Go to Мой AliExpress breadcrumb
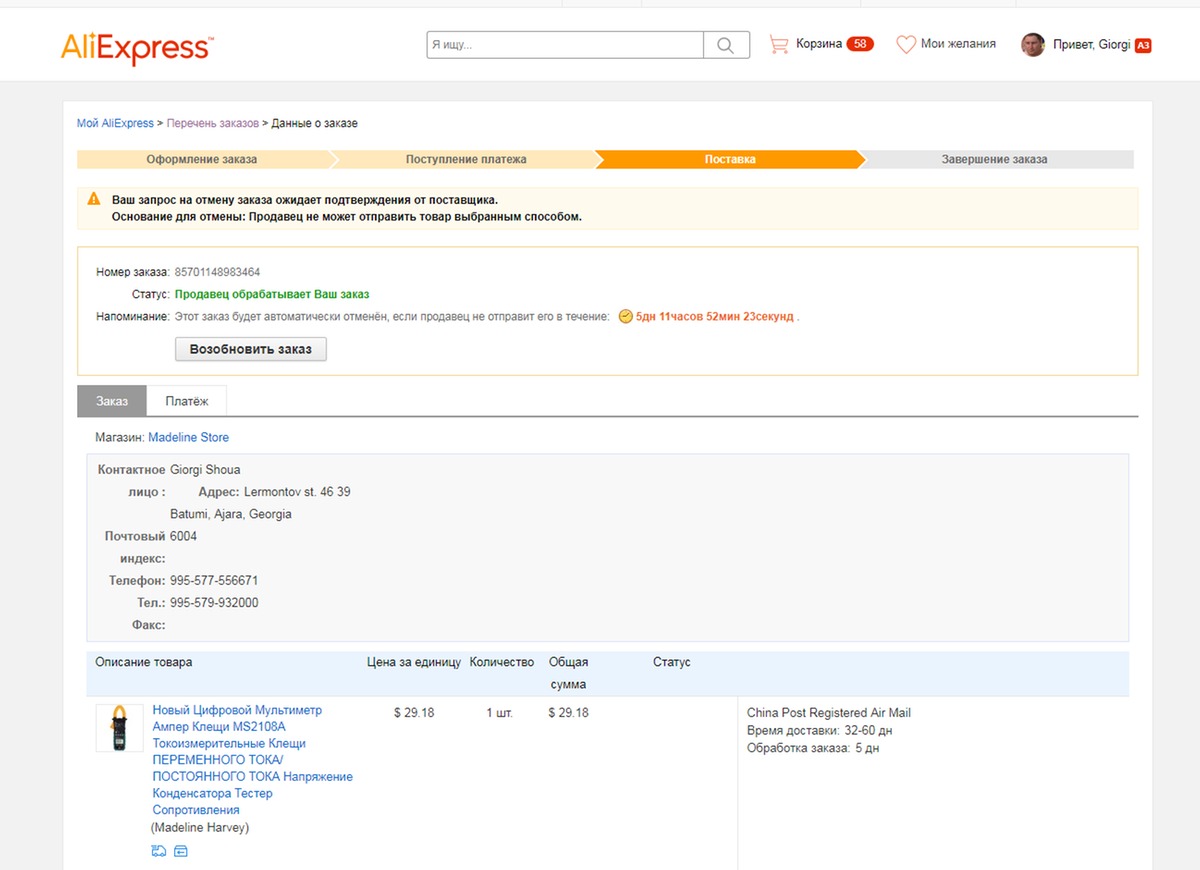This screenshot has height=870, width=1200. coord(115,123)
